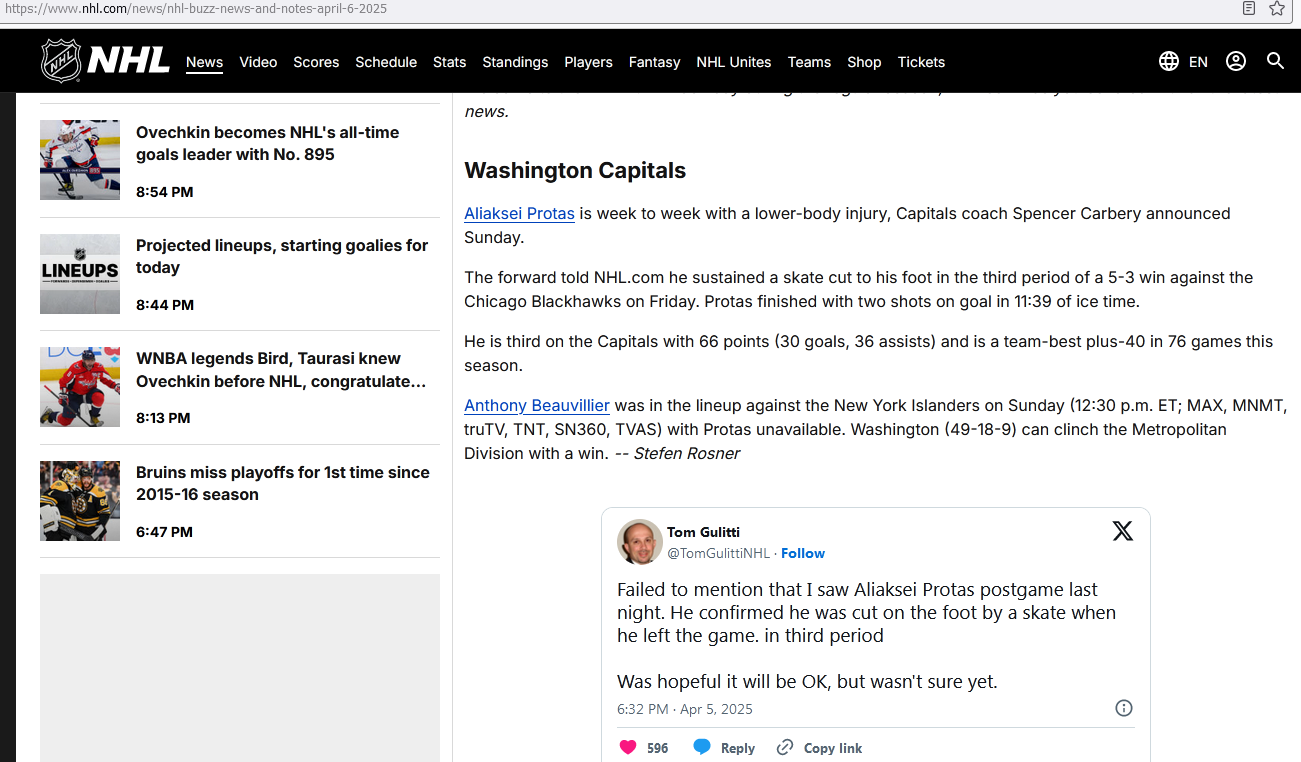Click the 8:54 PM story timestamp
This screenshot has width=1301, height=762.
click(165, 192)
